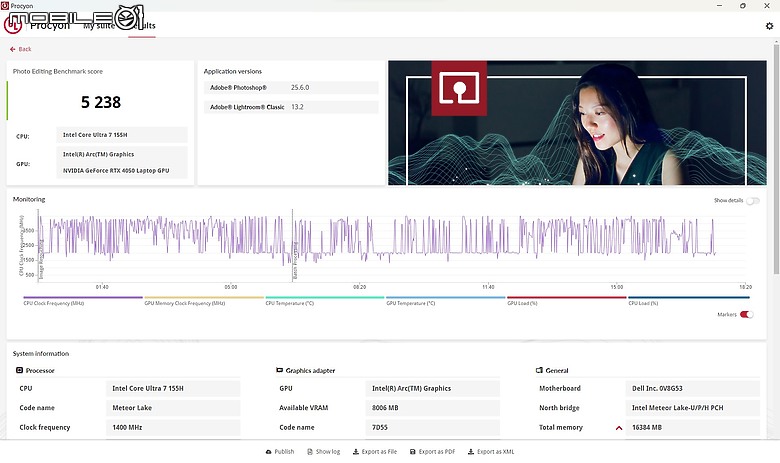
Task: Click NVIDIA GeForce RTX 4050 Laptop GPU text
Action: 116,171
